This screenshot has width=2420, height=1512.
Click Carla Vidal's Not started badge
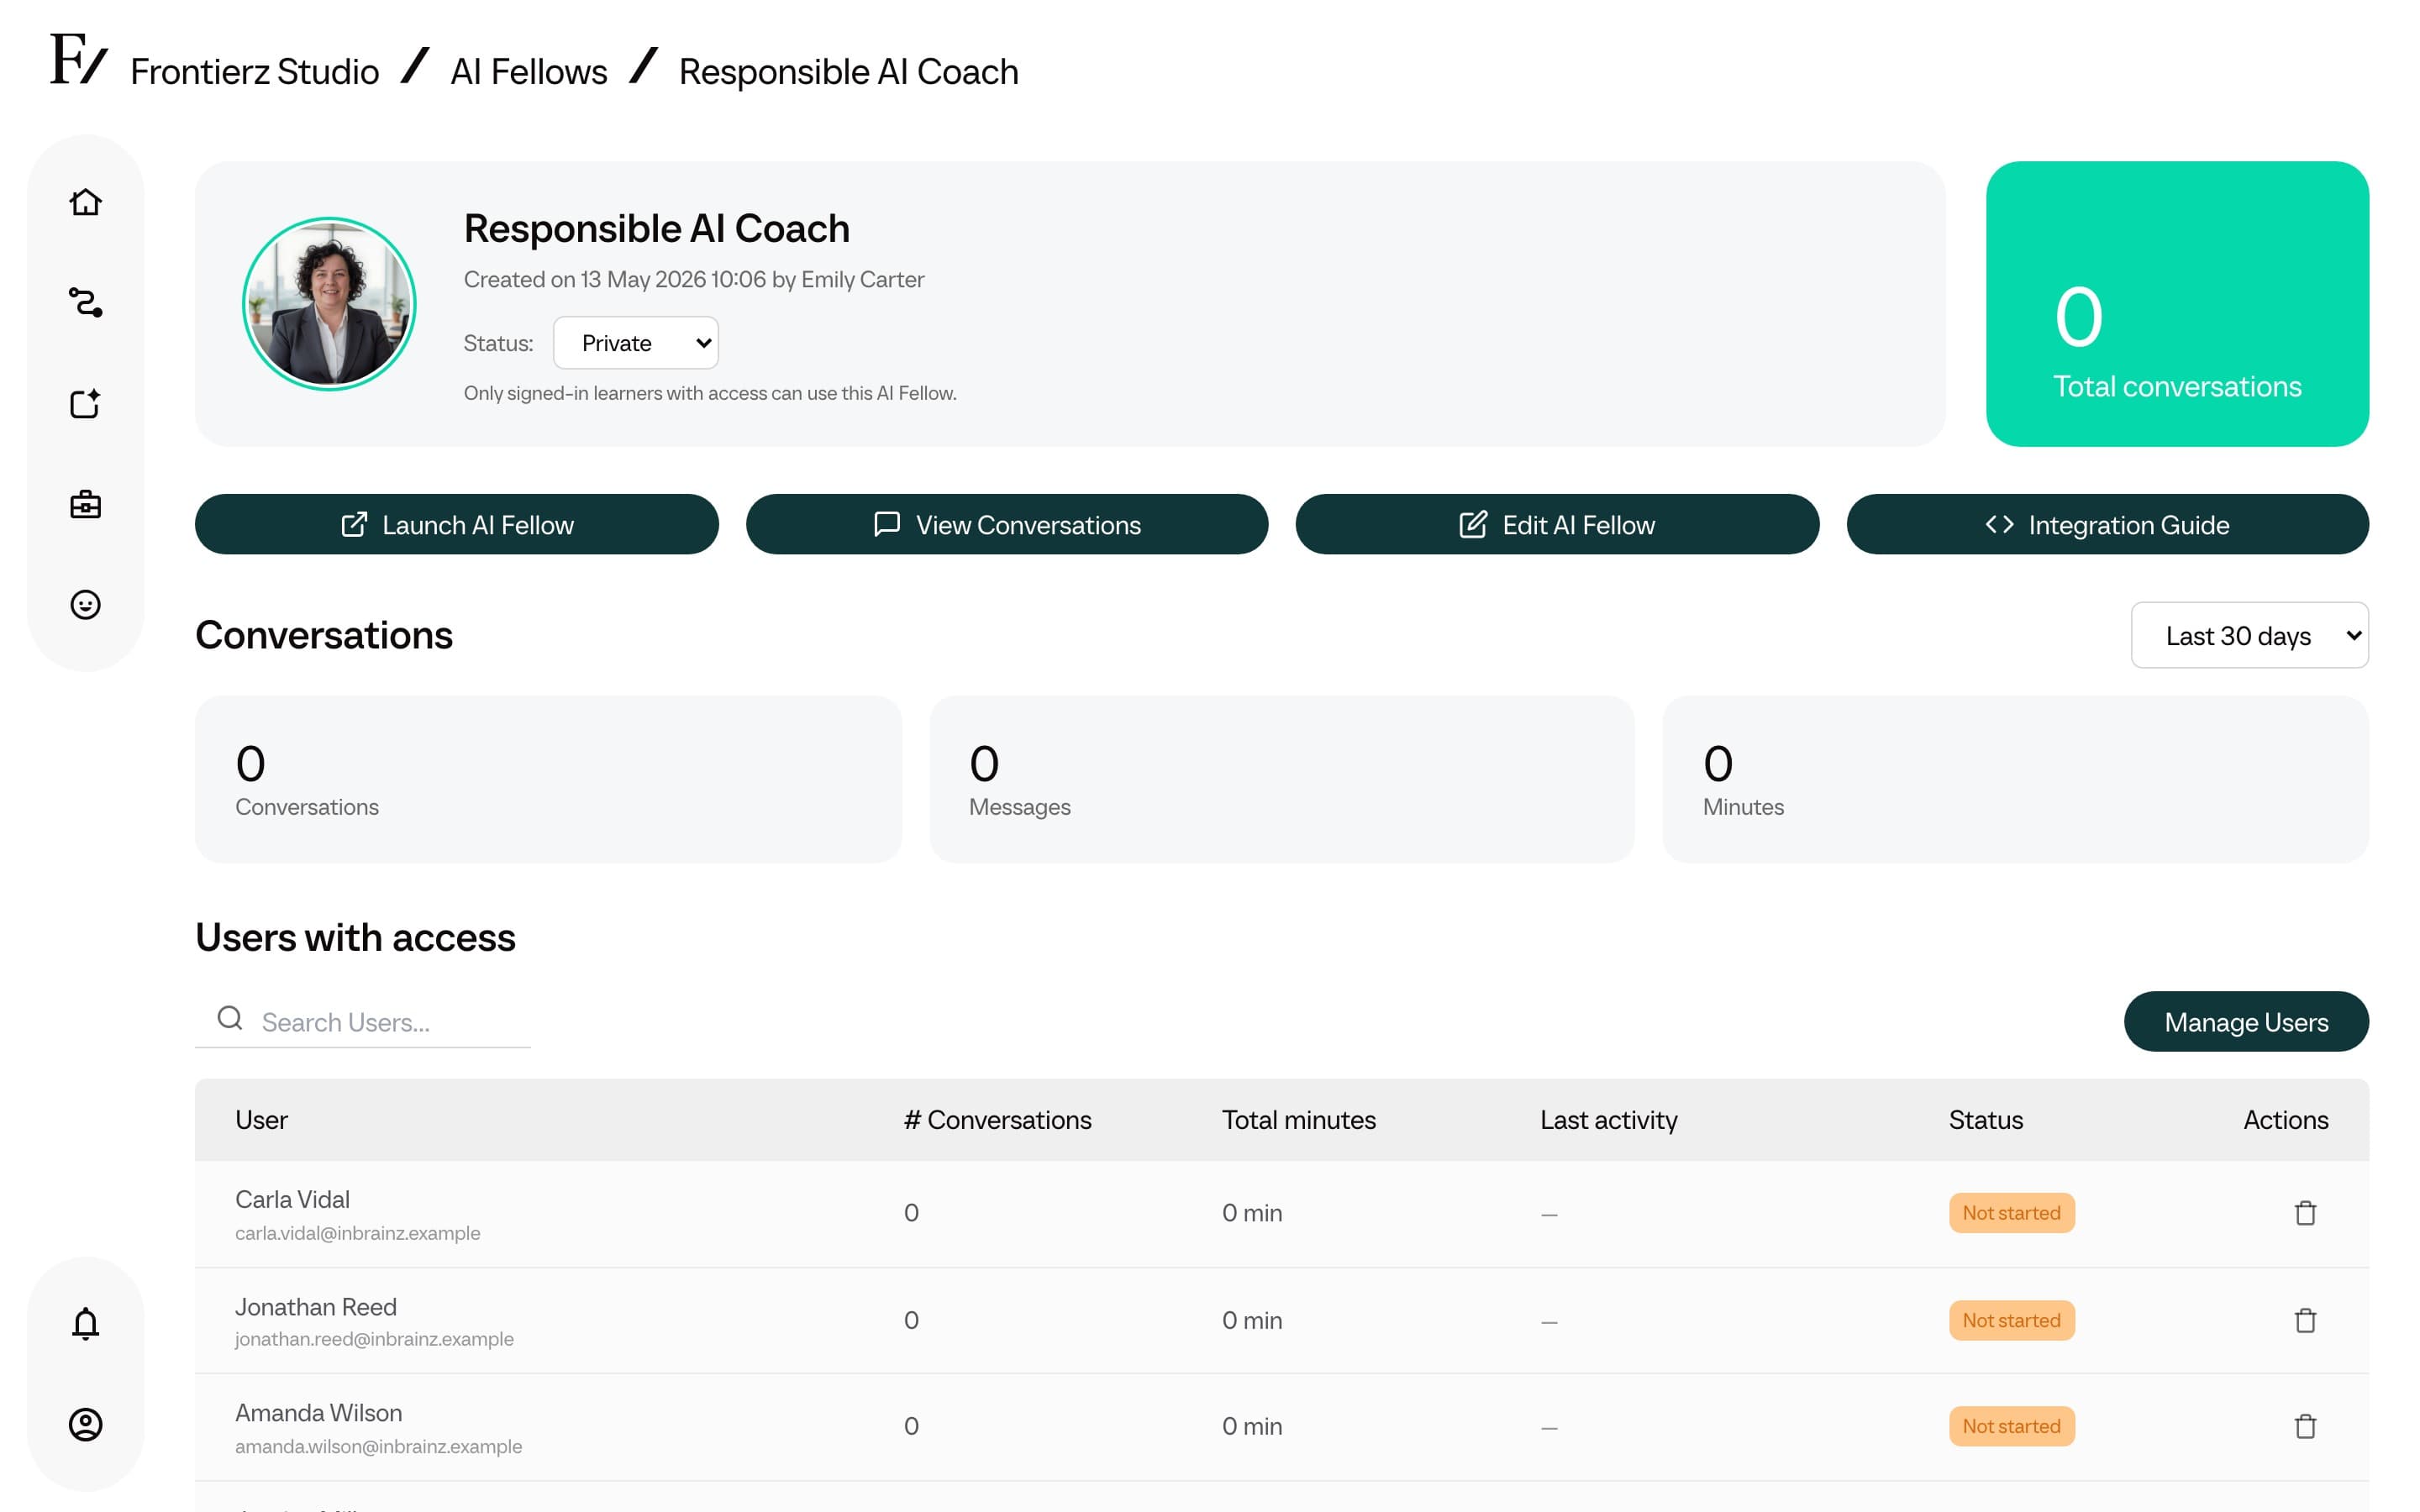coord(2011,1213)
